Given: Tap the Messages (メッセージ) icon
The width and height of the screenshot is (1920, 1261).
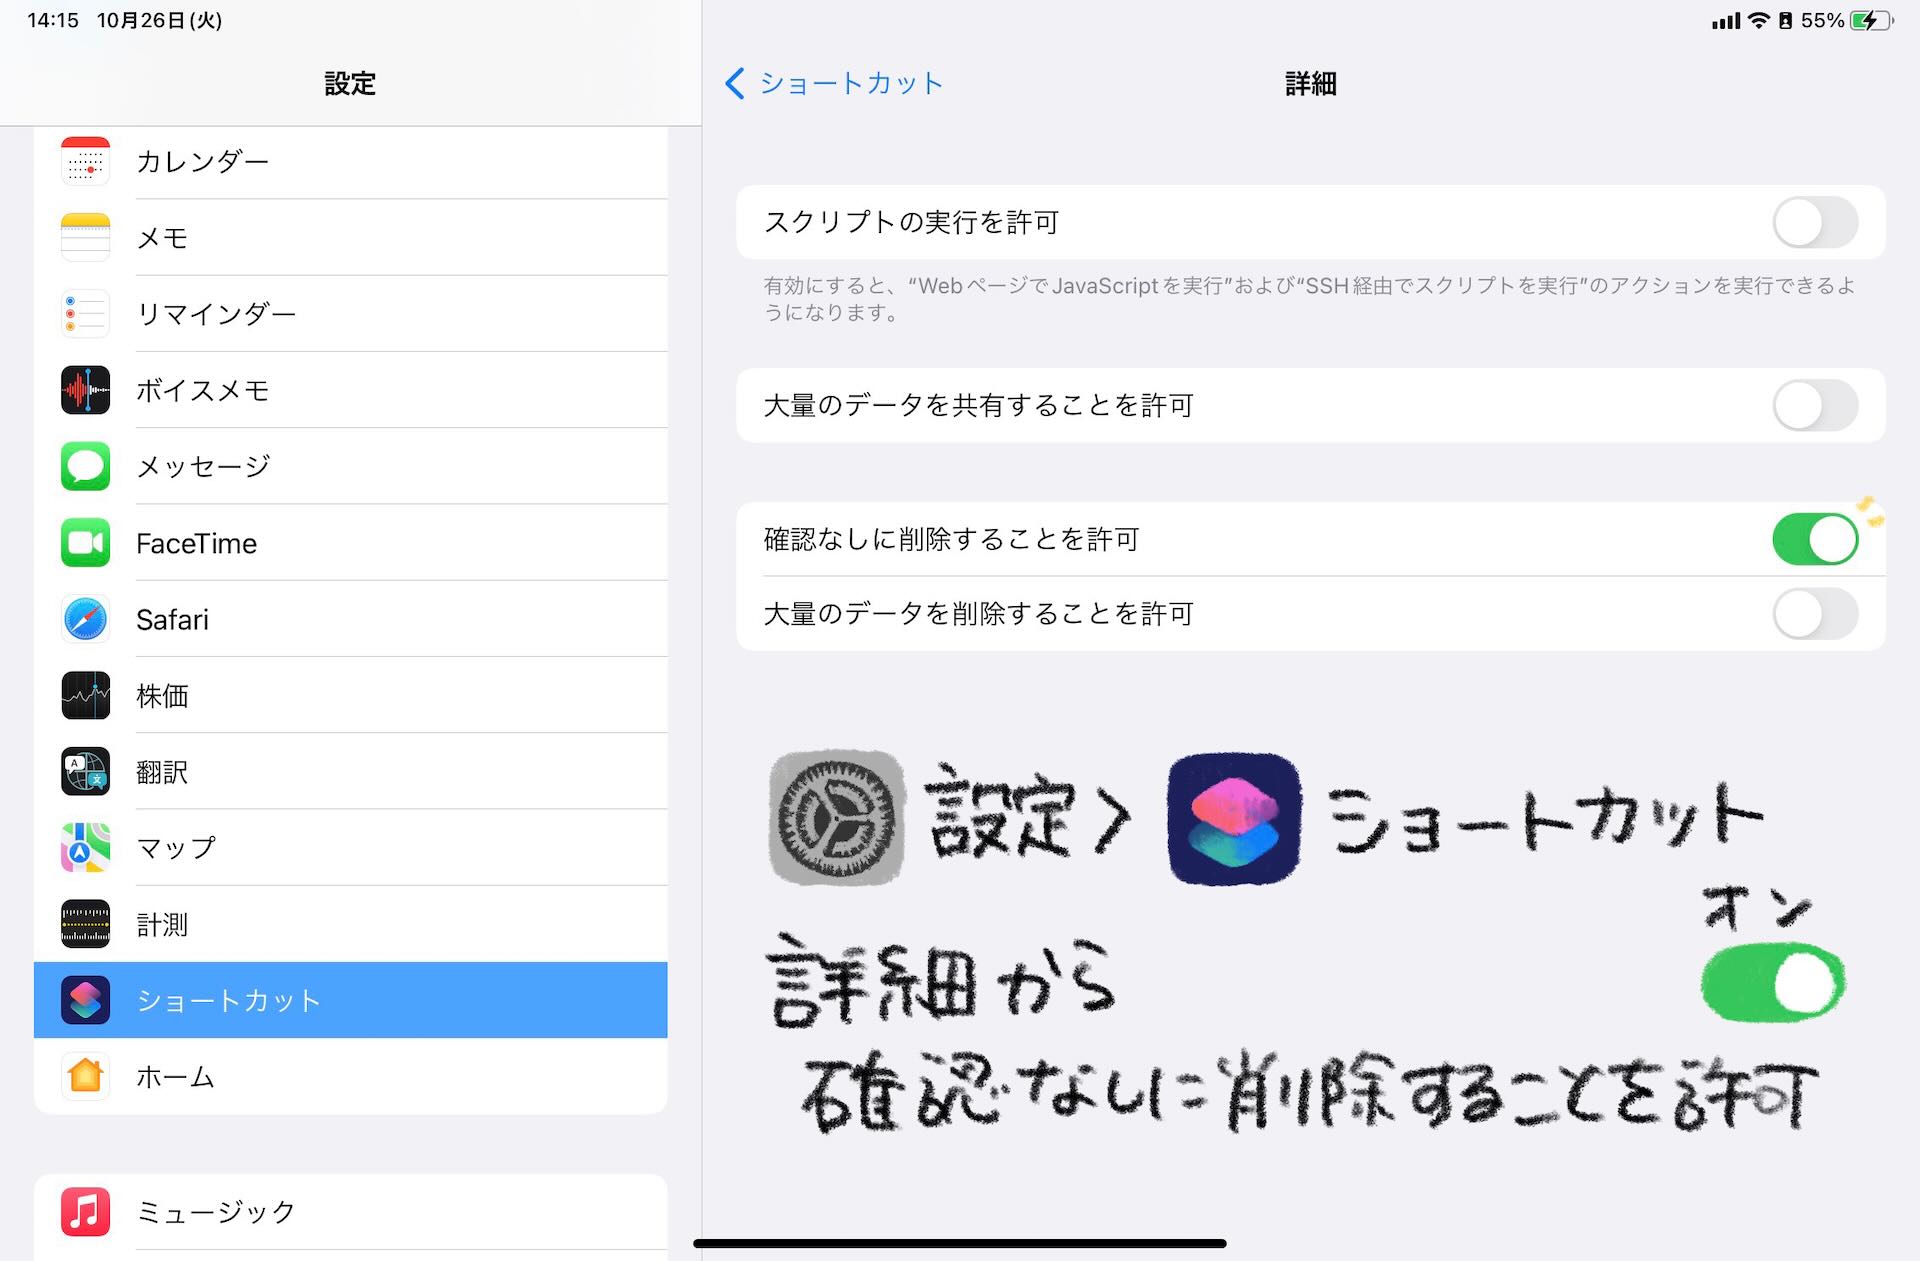Looking at the screenshot, I should click(x=85, y=466).
